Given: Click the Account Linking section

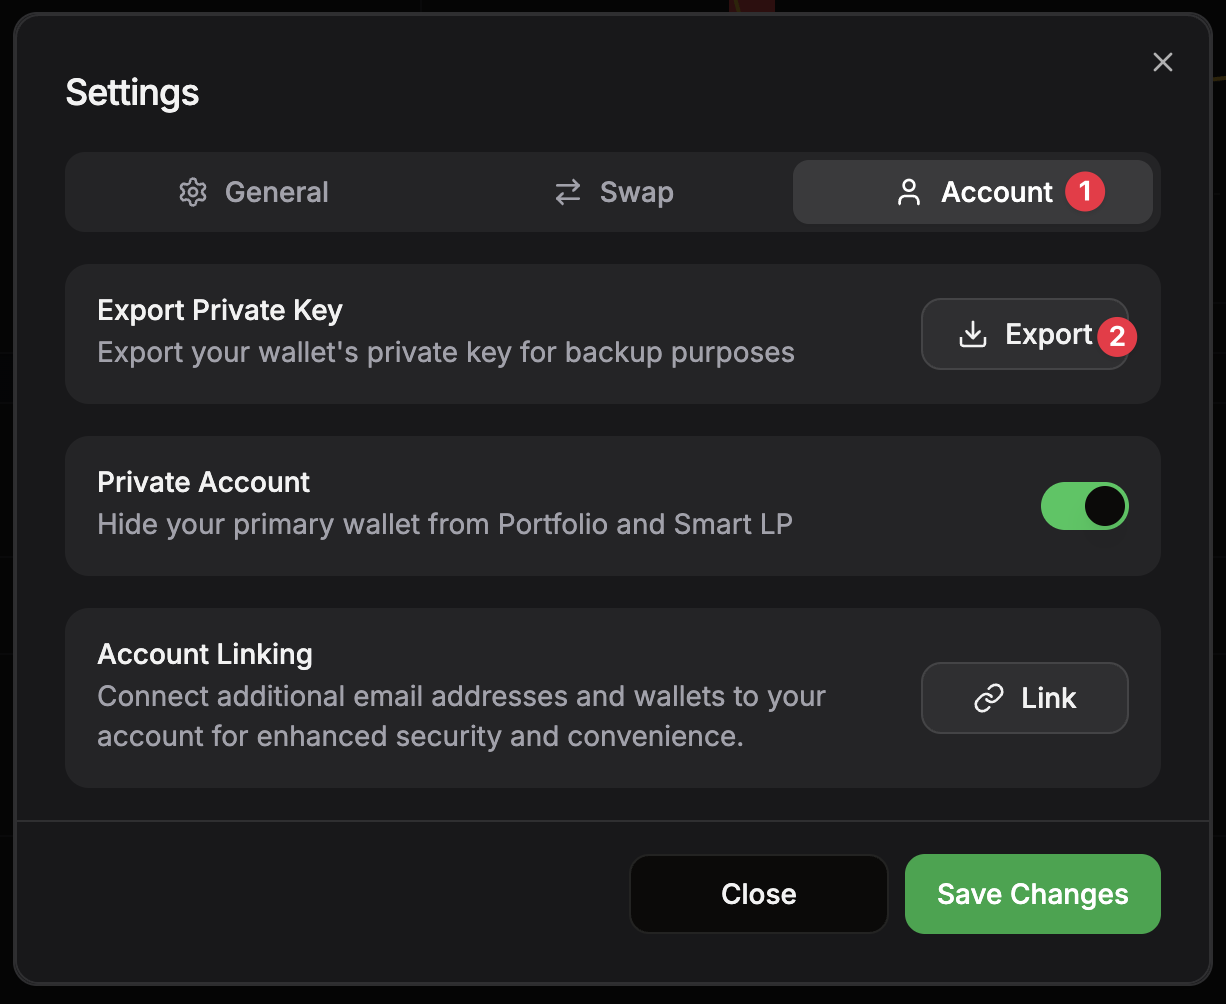Looking at the screenshot, I should pos(400,697).
